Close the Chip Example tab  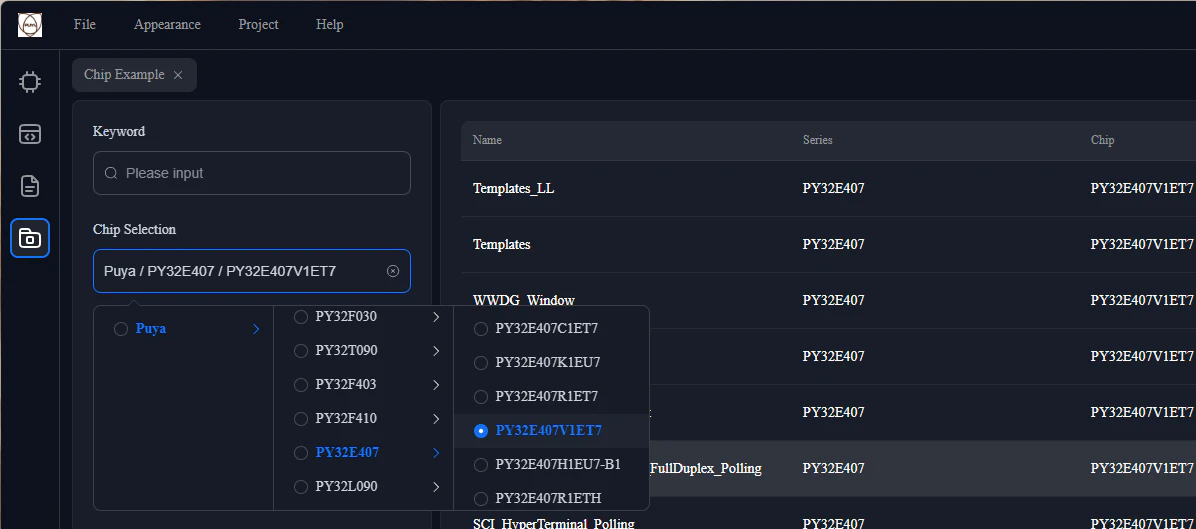[x=178, y=75]
